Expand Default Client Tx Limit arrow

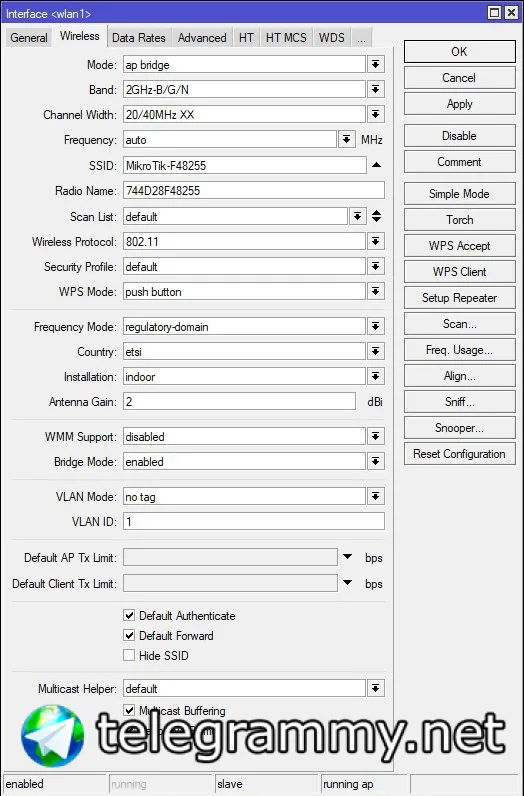tap(347, 583)
